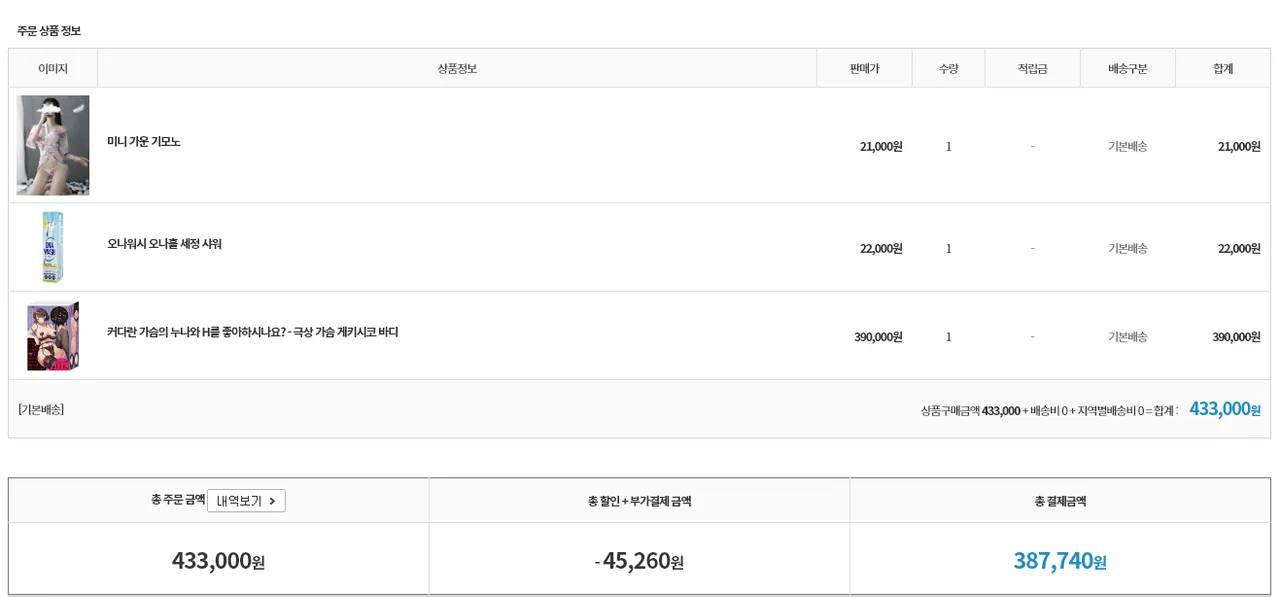Click the third product's box thumbnail

coord(53,336)
